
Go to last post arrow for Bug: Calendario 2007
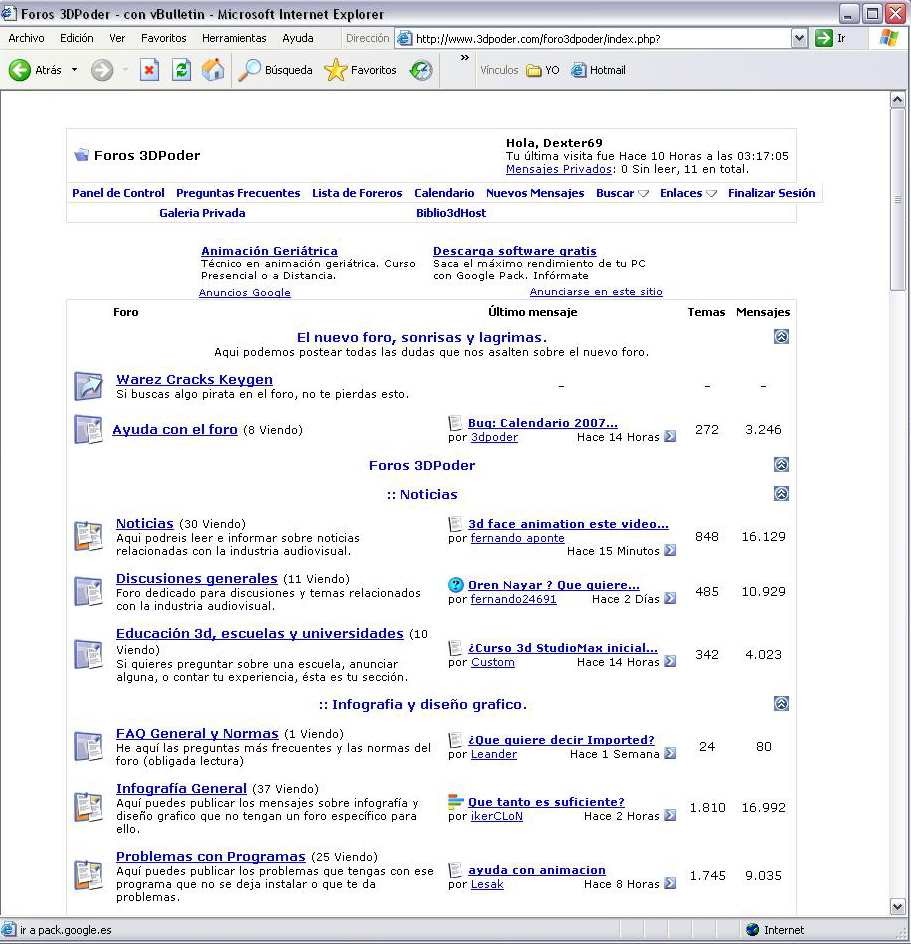(670, 436)
